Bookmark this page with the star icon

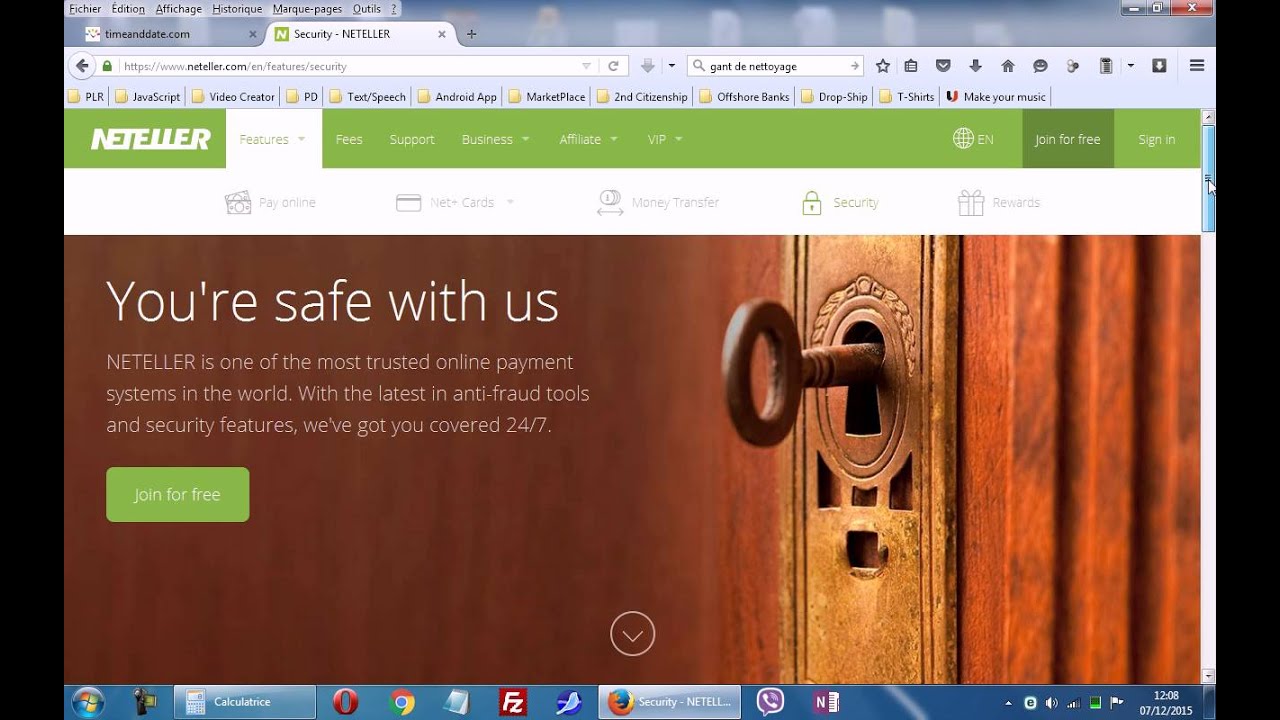882,66
